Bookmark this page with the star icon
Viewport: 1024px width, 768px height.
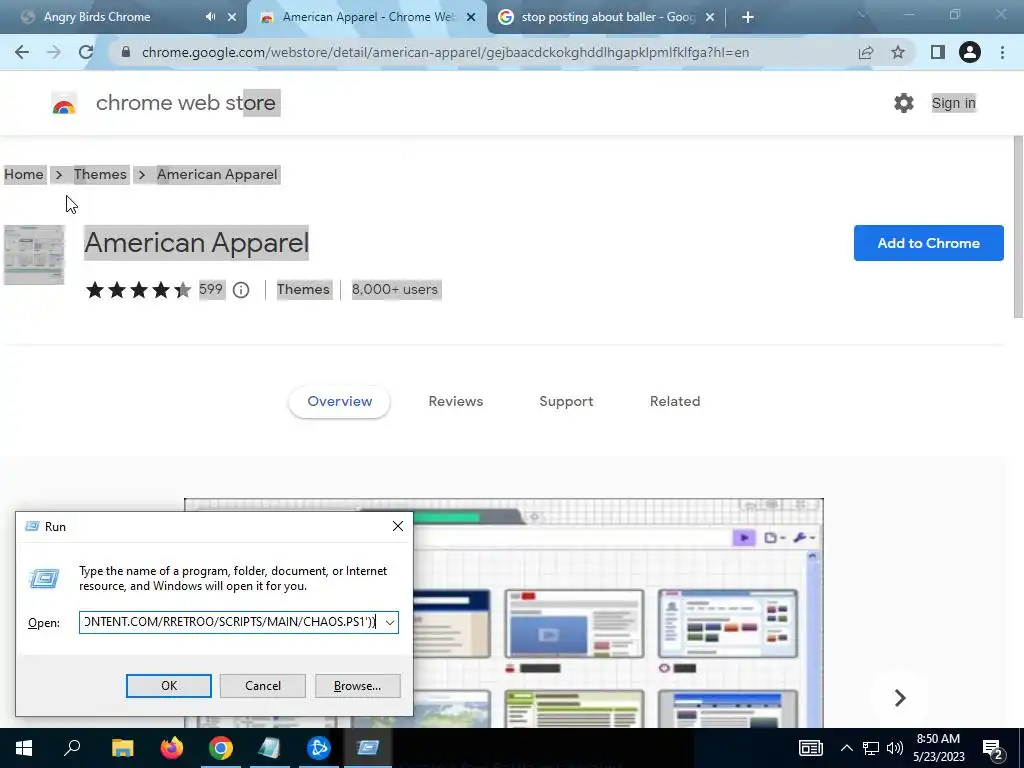click(x=898, y=52)
